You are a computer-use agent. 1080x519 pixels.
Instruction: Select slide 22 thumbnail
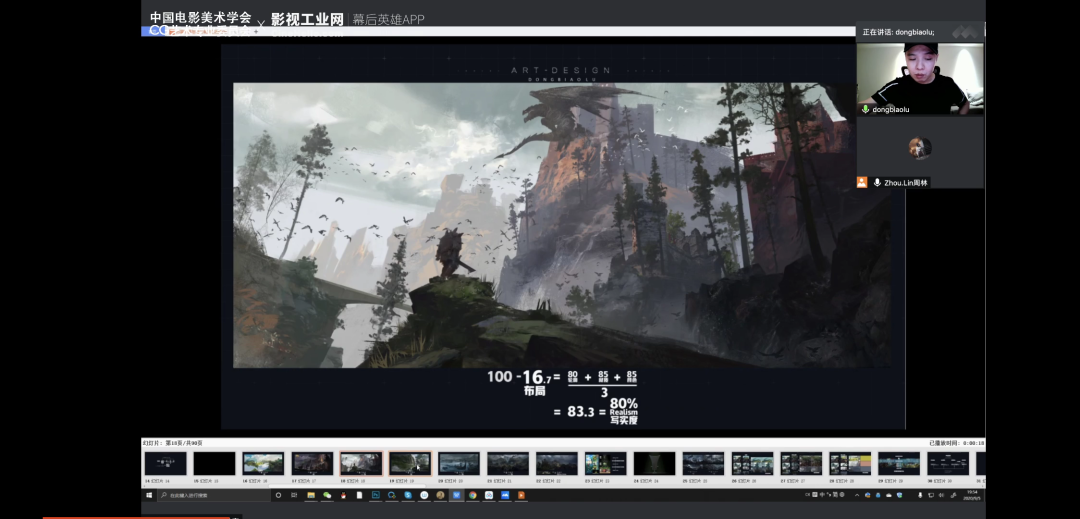tap(557, 464)
